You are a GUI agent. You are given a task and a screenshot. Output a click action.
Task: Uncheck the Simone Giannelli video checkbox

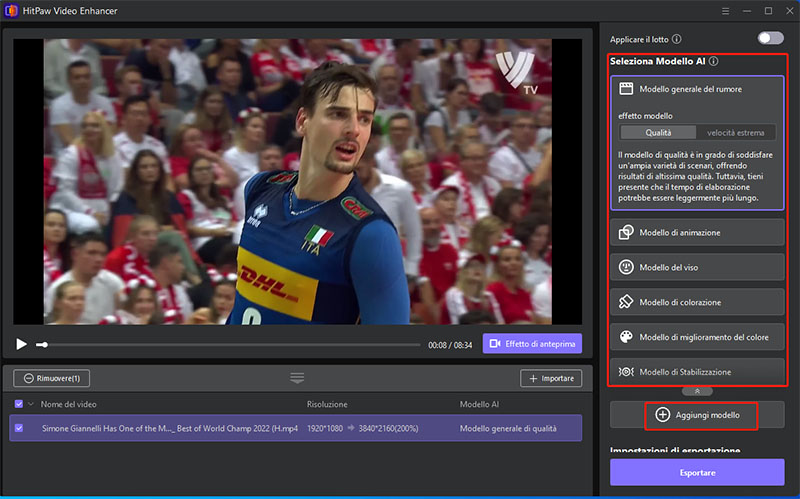click(x=20, y=428)
